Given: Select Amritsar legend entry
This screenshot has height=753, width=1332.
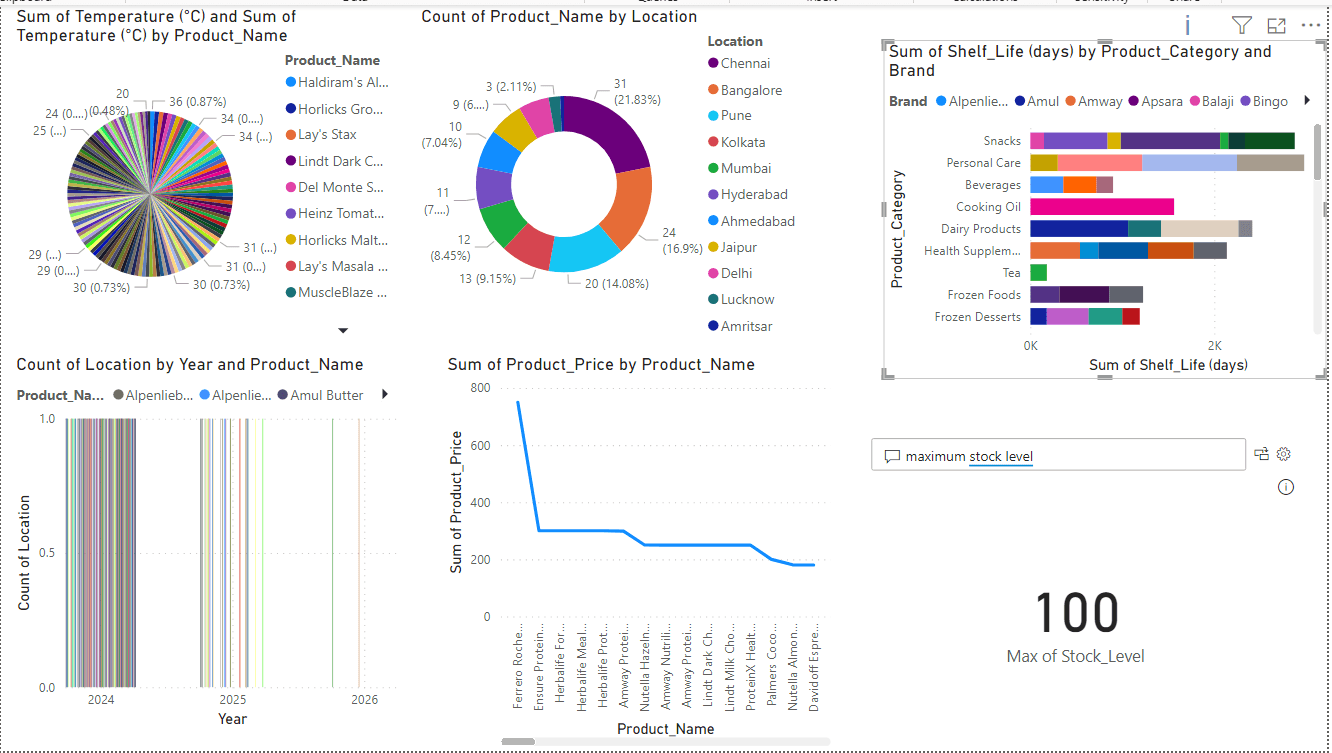Looking at the screenshot, I should 740,326.
